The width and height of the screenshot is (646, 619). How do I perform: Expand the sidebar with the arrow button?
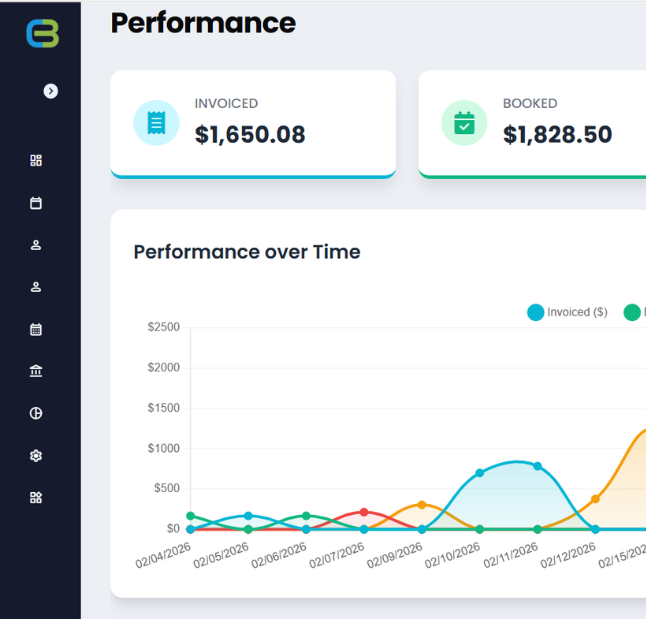[x=51, y=91]
